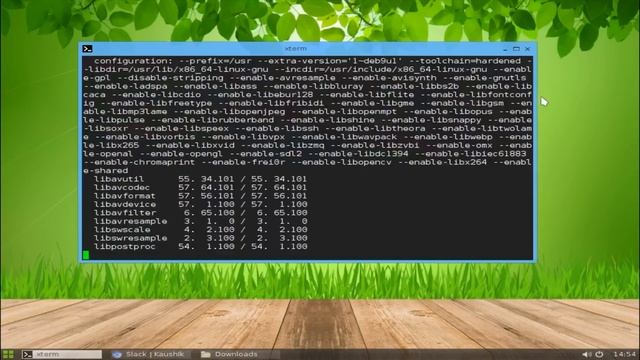Click the libavutil line in terminal

click(x=200, y=179)
